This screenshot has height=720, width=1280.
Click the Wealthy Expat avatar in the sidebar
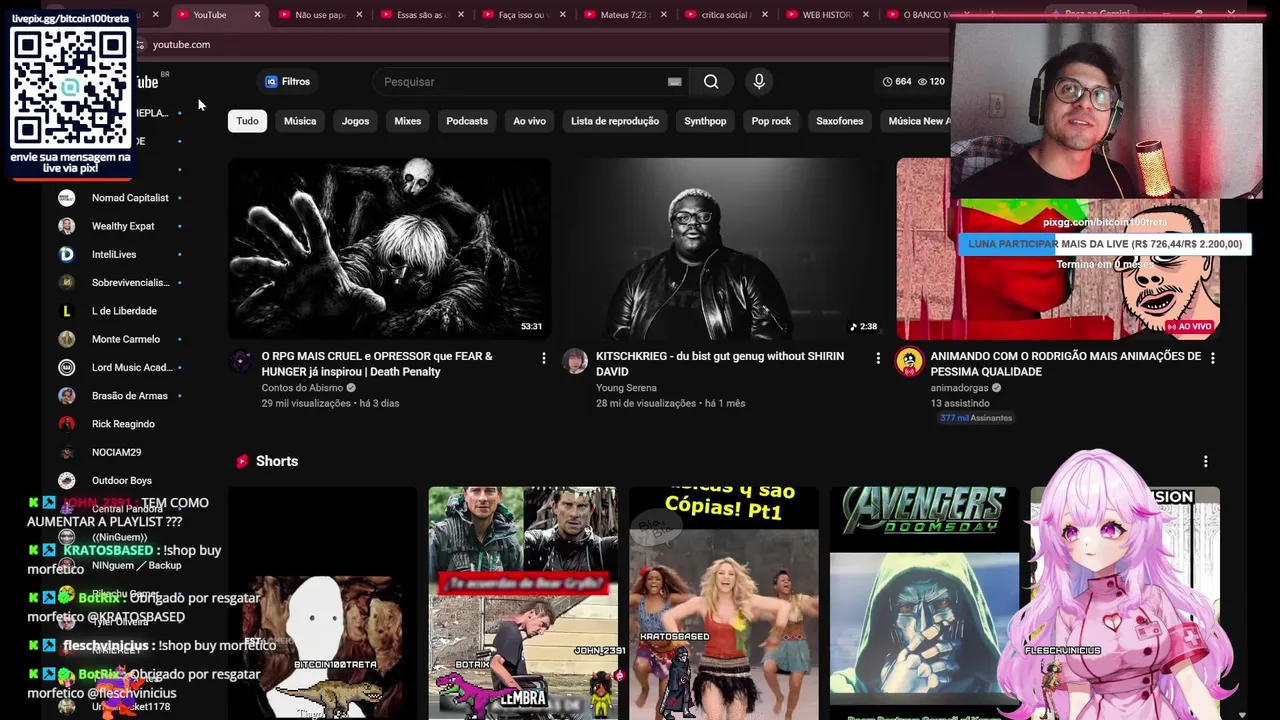tap(67, 226)
